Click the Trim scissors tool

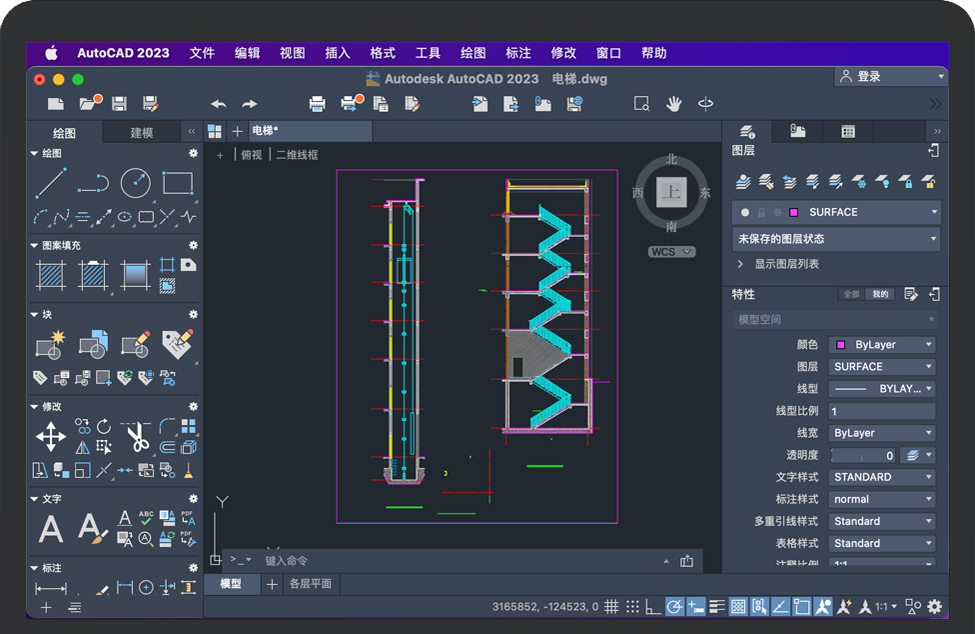pos(136,436)
